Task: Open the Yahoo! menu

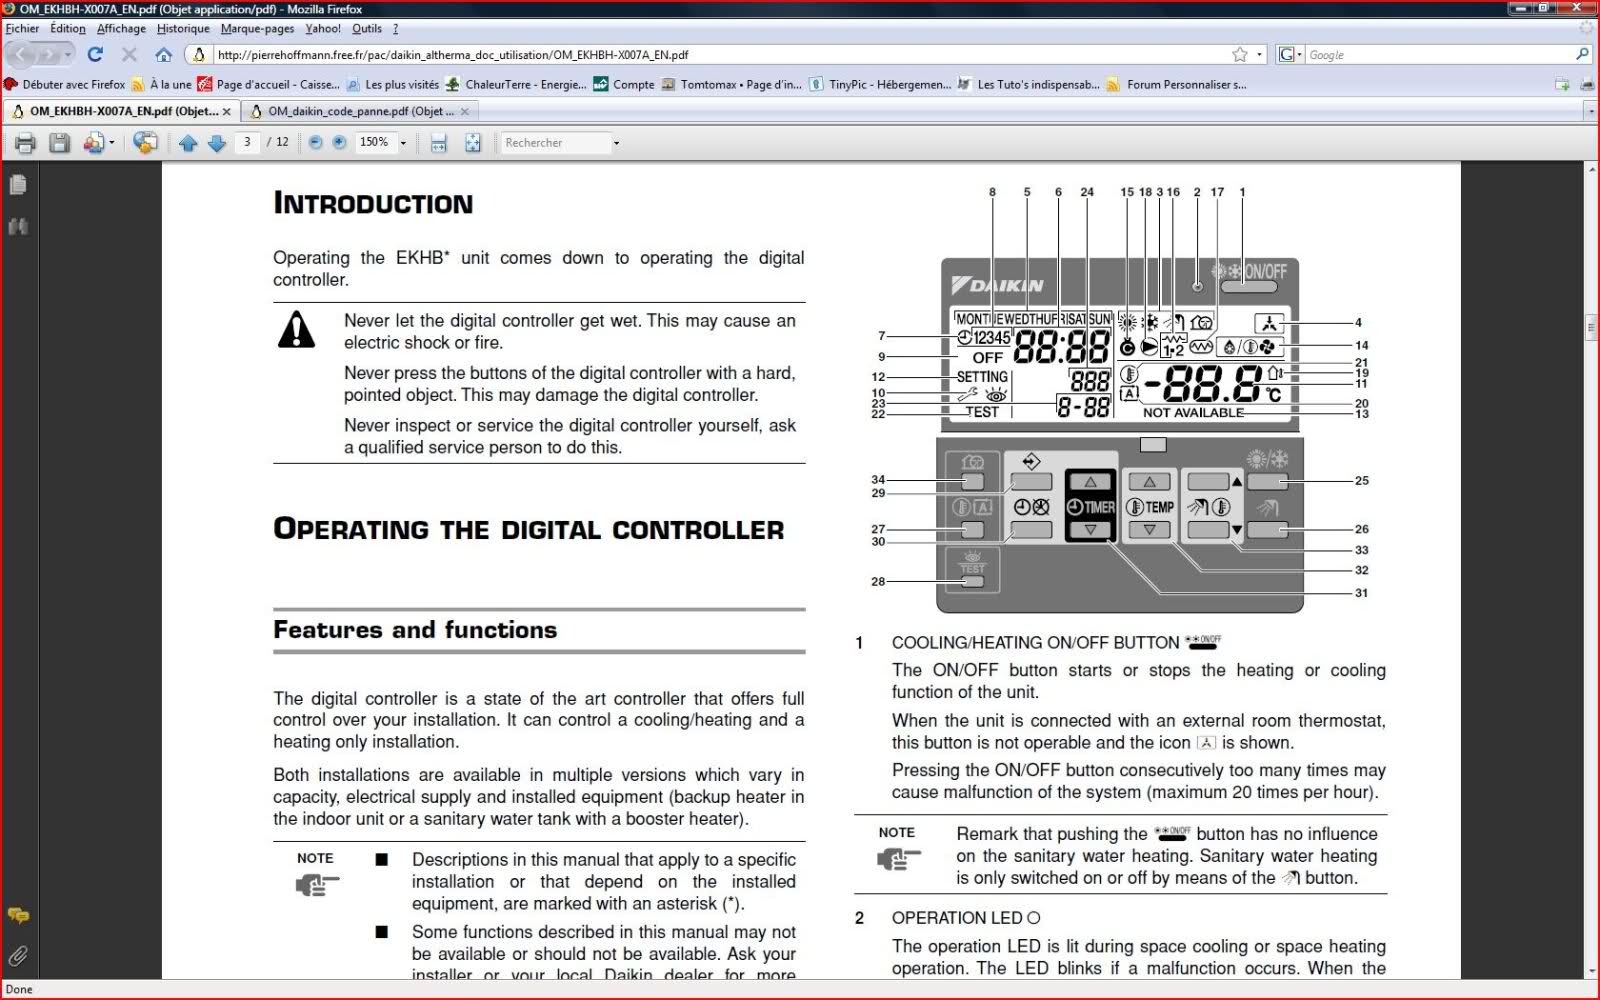Action: 323,29
